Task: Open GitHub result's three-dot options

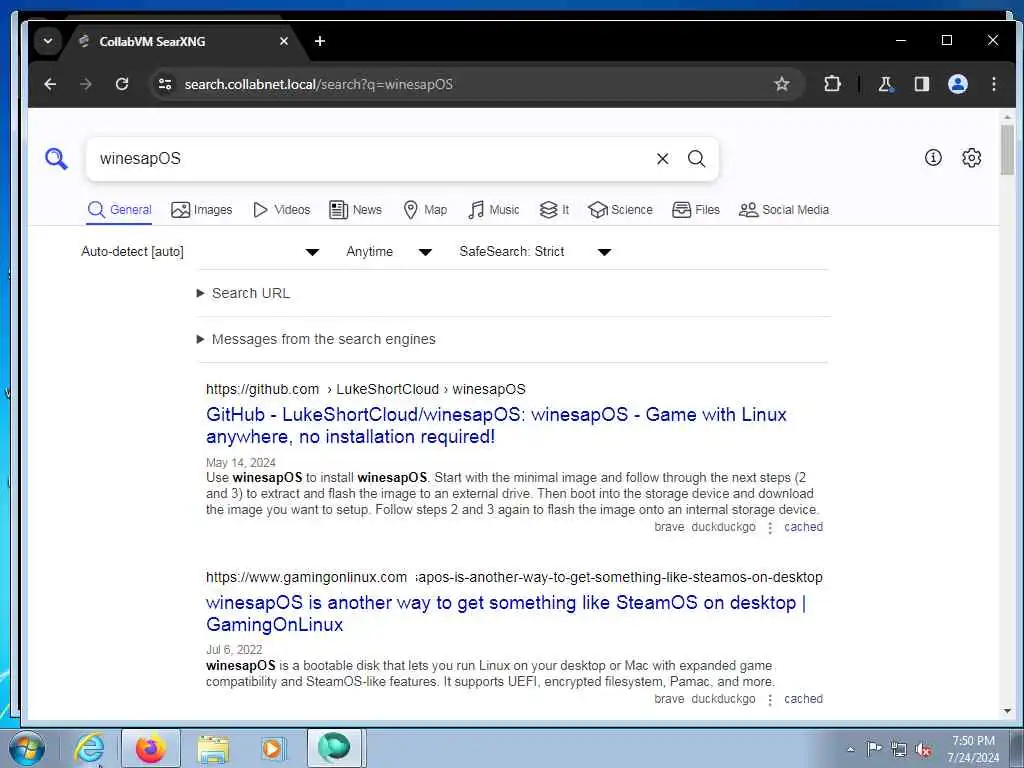Action: pyautogui.click(x=770, y=528)
